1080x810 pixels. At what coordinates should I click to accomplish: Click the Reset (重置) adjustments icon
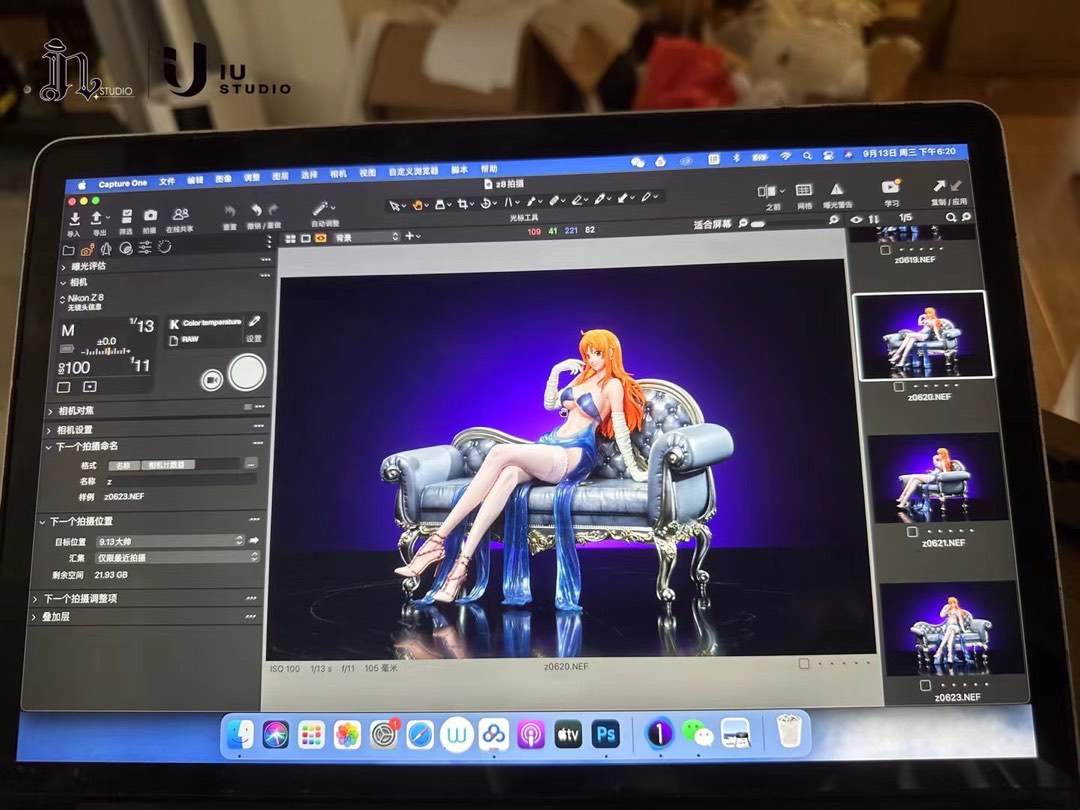click(230, 212)
